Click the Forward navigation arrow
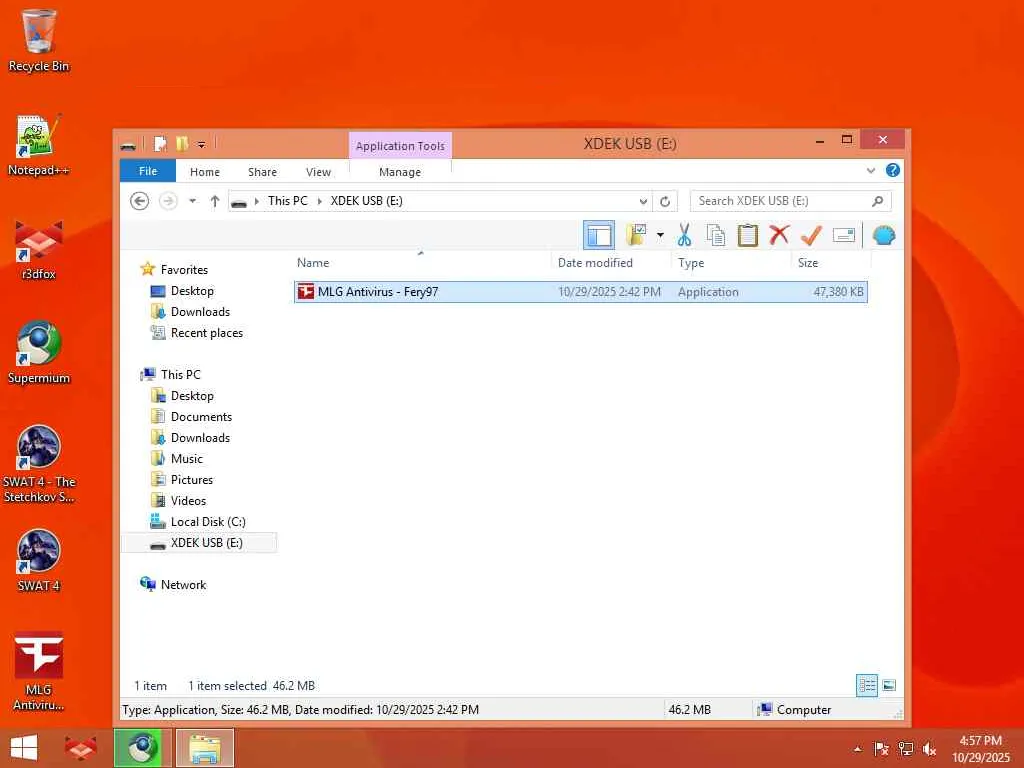The image size is (1024, 768). tap(168, 201)
